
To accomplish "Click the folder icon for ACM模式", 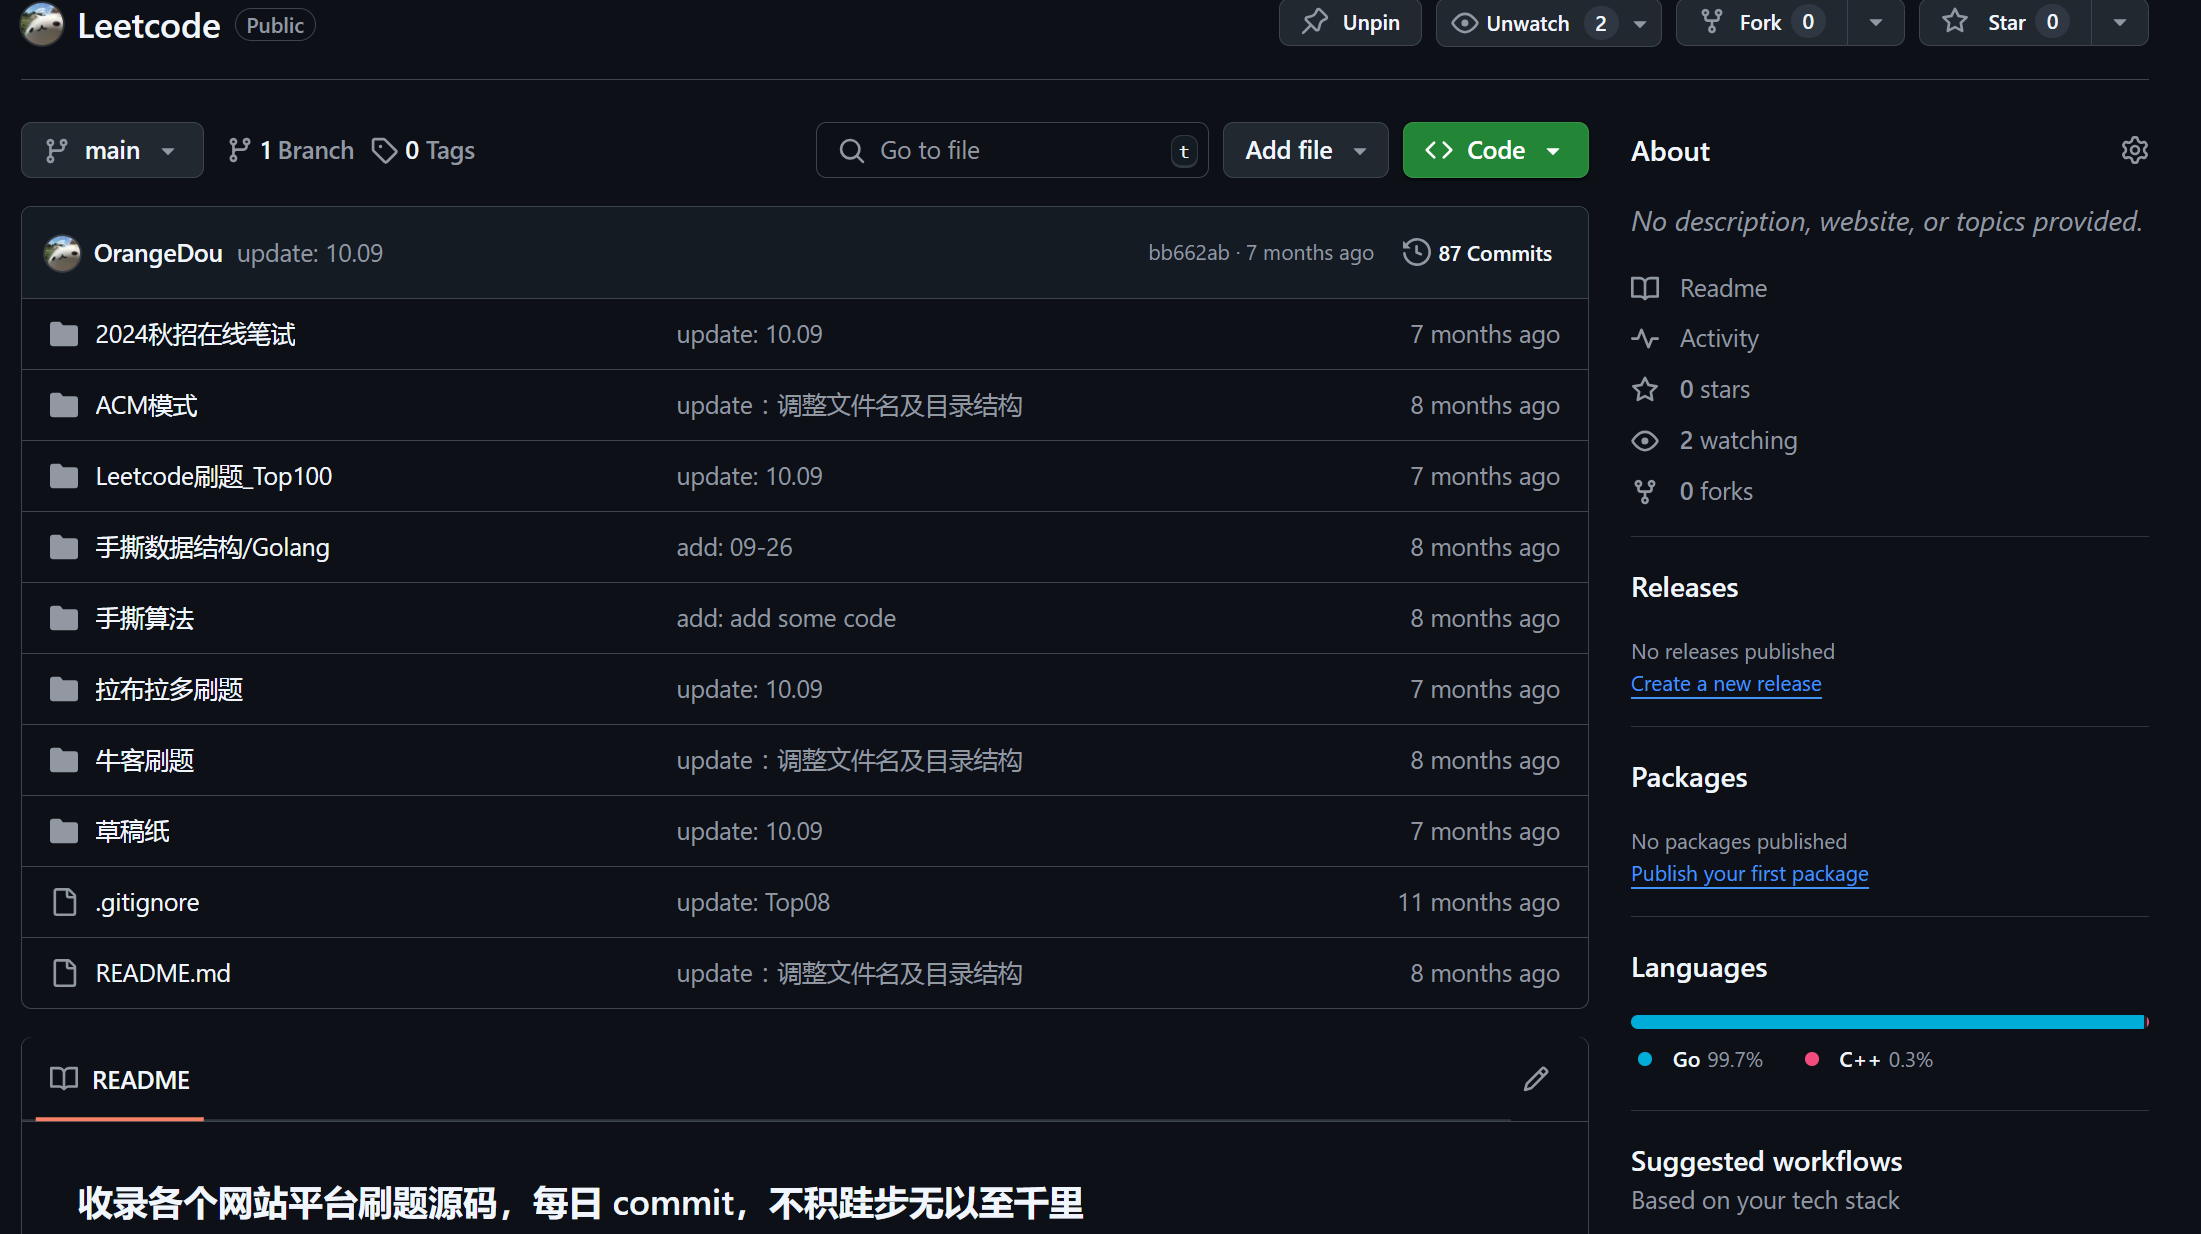I will tap(64, 405).
